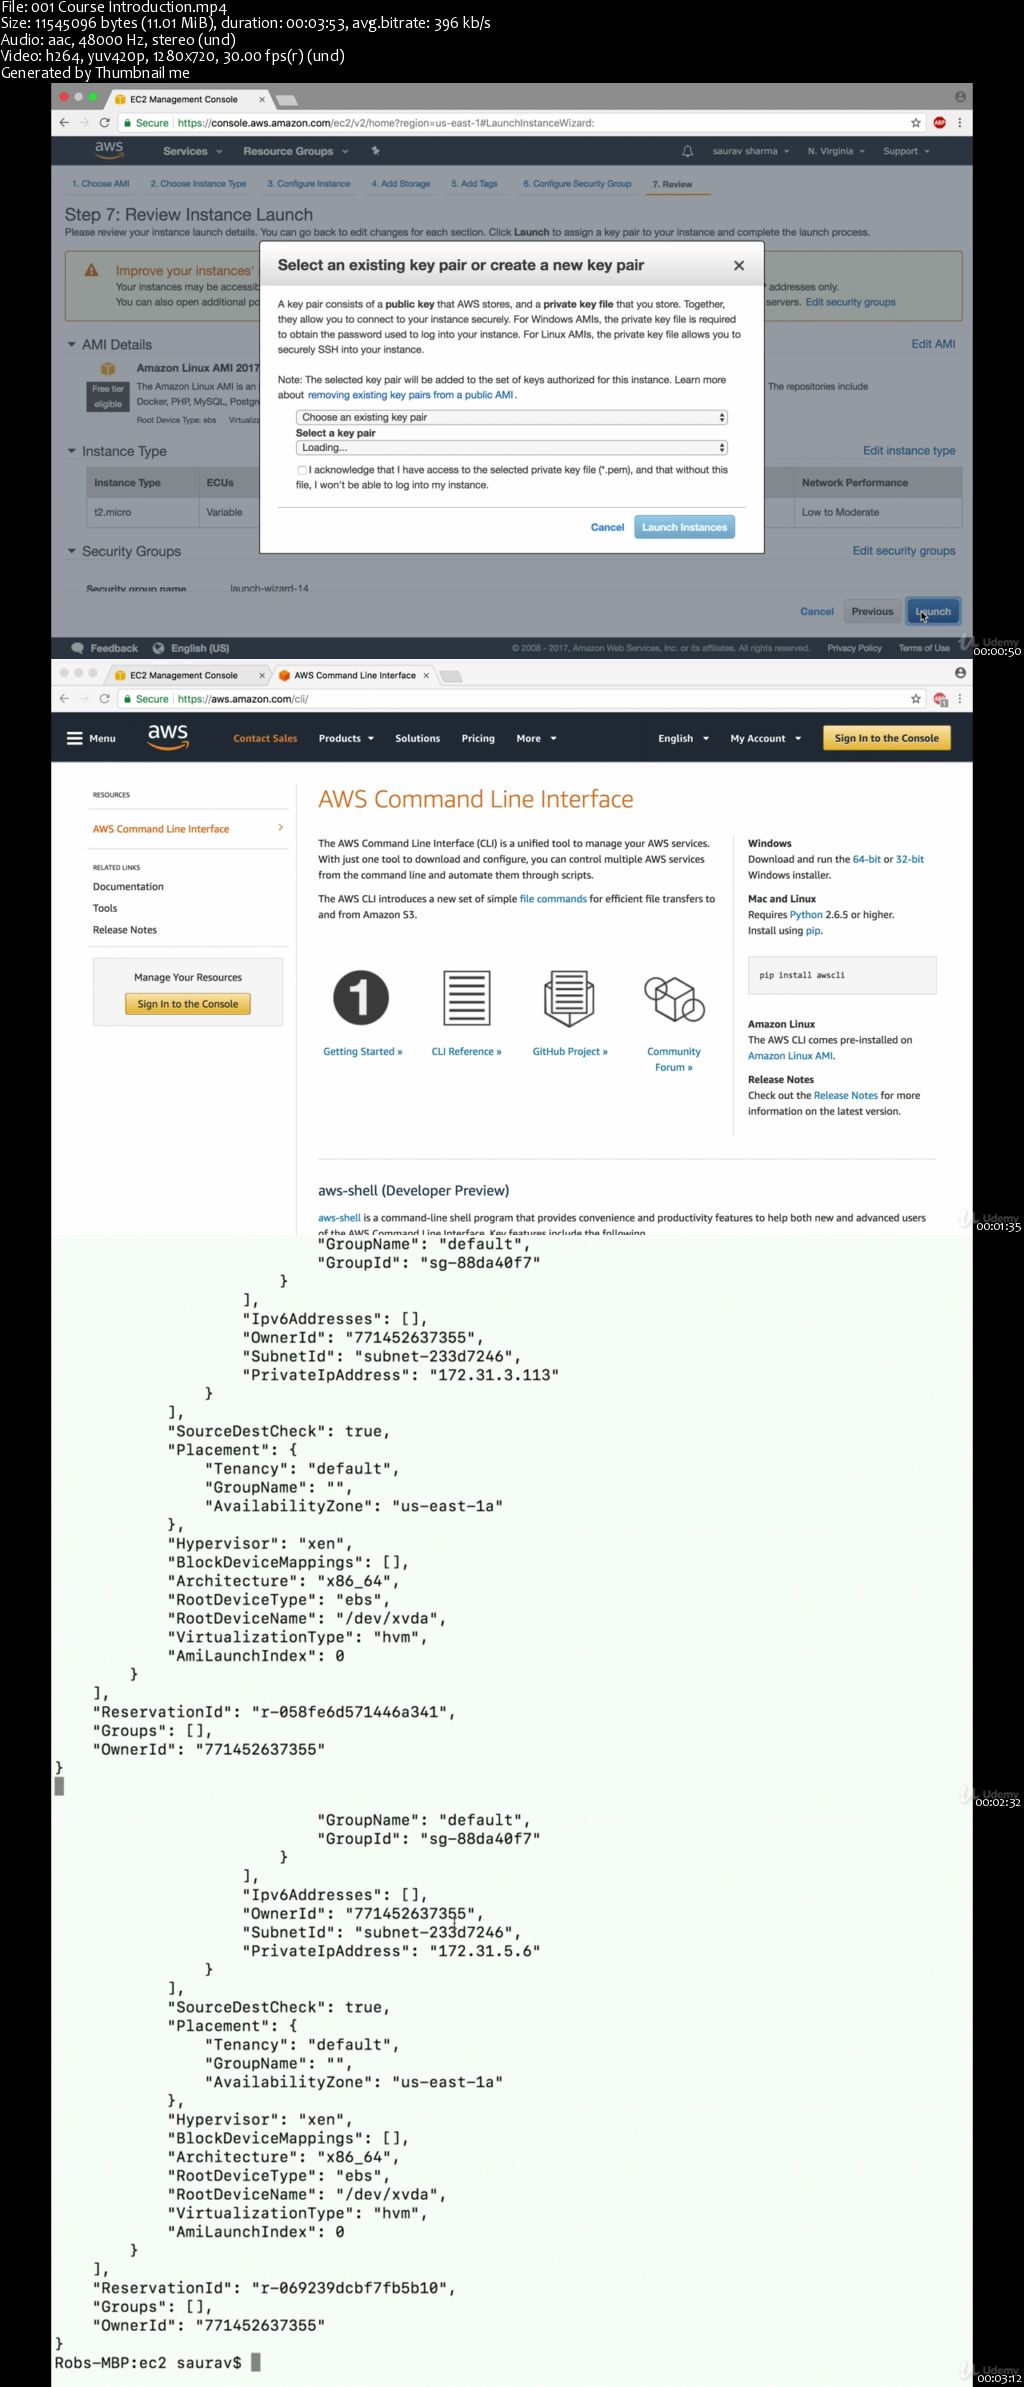Click reload button in AWS CLI browser window
This screenshot has width=1024, height=2387.
click(x=105, y=699)
